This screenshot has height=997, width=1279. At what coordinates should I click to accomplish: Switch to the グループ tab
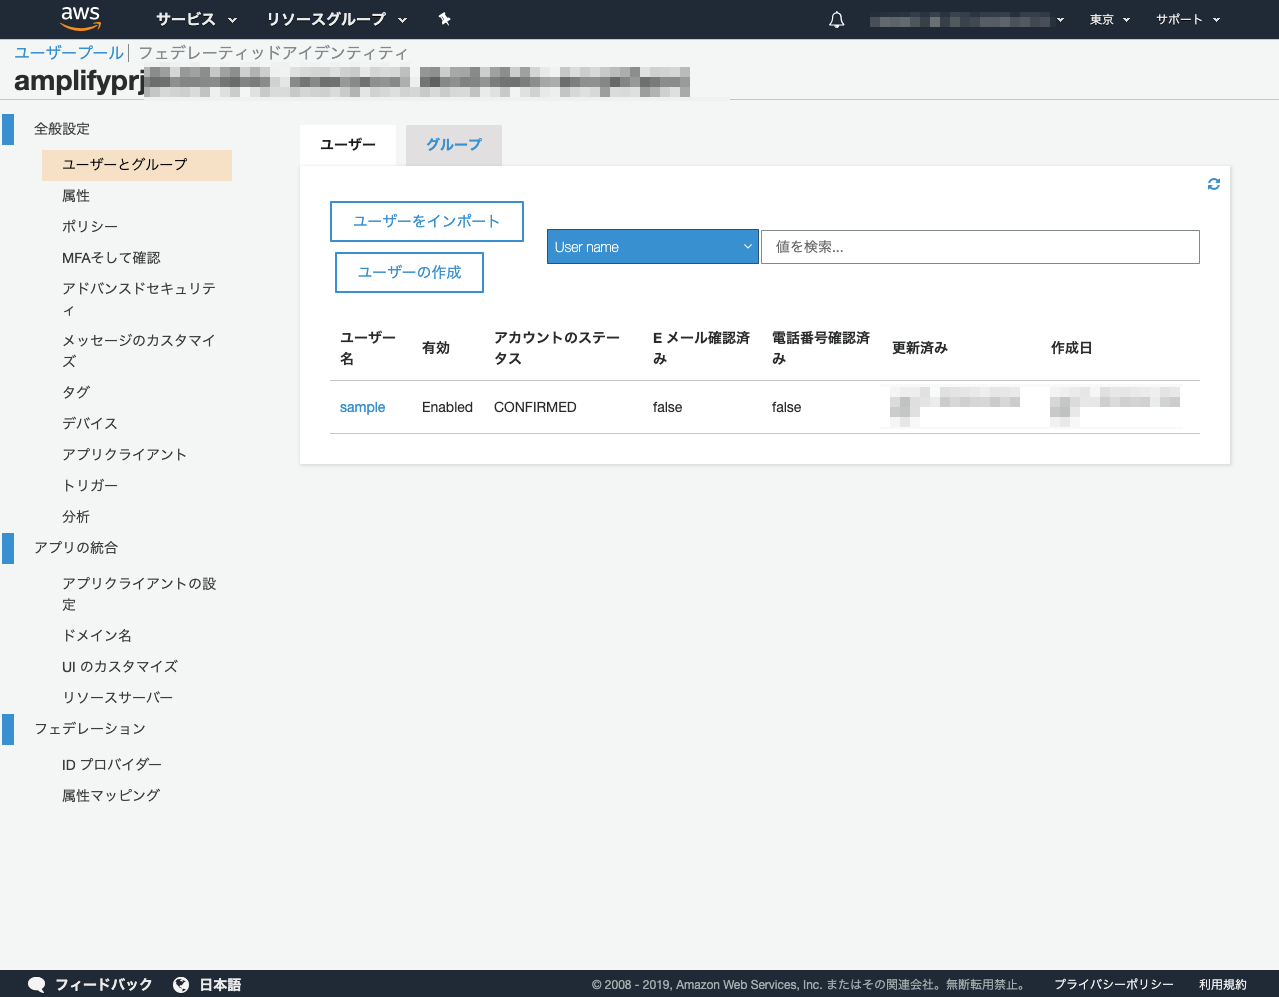(x=453, y=145)
